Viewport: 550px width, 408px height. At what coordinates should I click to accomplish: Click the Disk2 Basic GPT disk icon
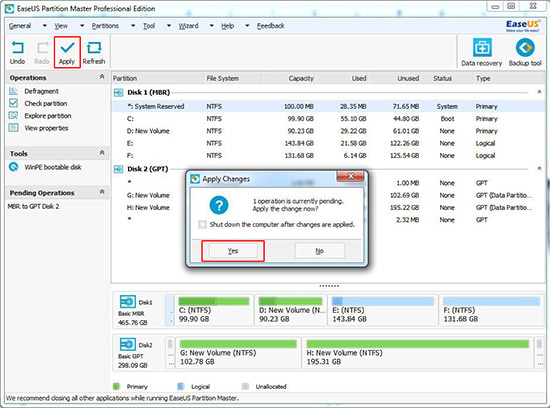[x=127, y=345]
